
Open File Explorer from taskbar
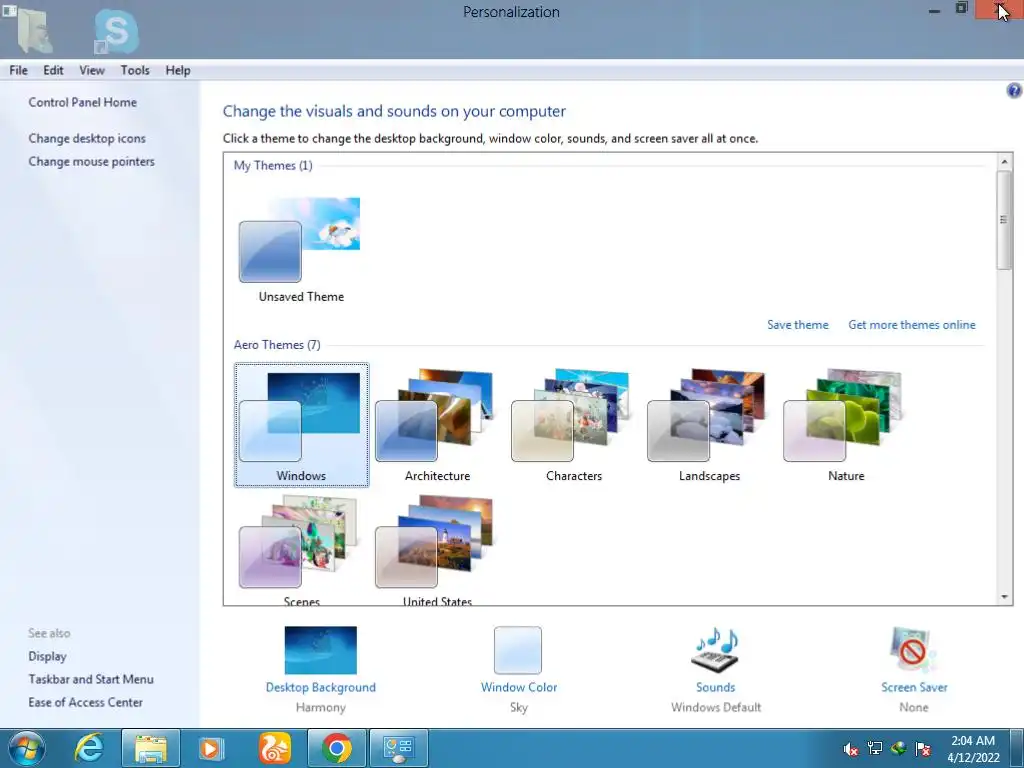151,748
